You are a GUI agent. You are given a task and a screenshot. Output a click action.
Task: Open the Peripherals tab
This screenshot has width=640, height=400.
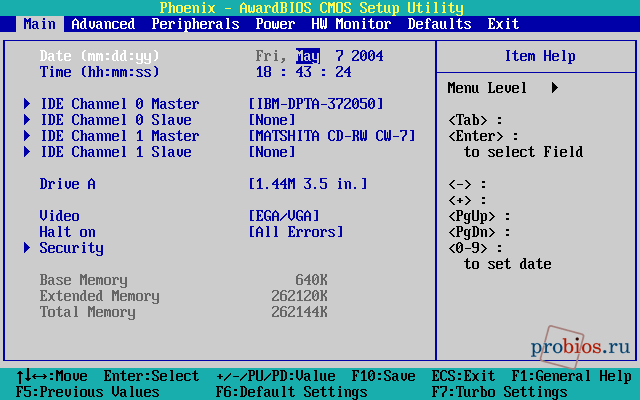[x=195, y=24]
